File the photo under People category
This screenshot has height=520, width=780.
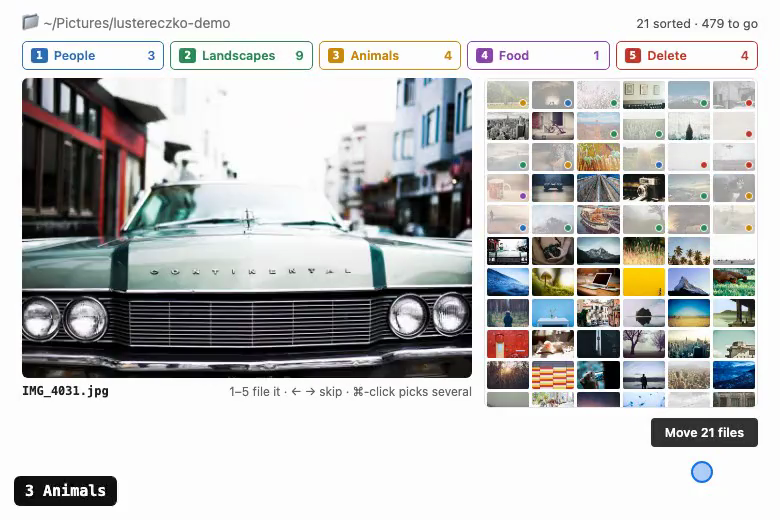point(93,56)
